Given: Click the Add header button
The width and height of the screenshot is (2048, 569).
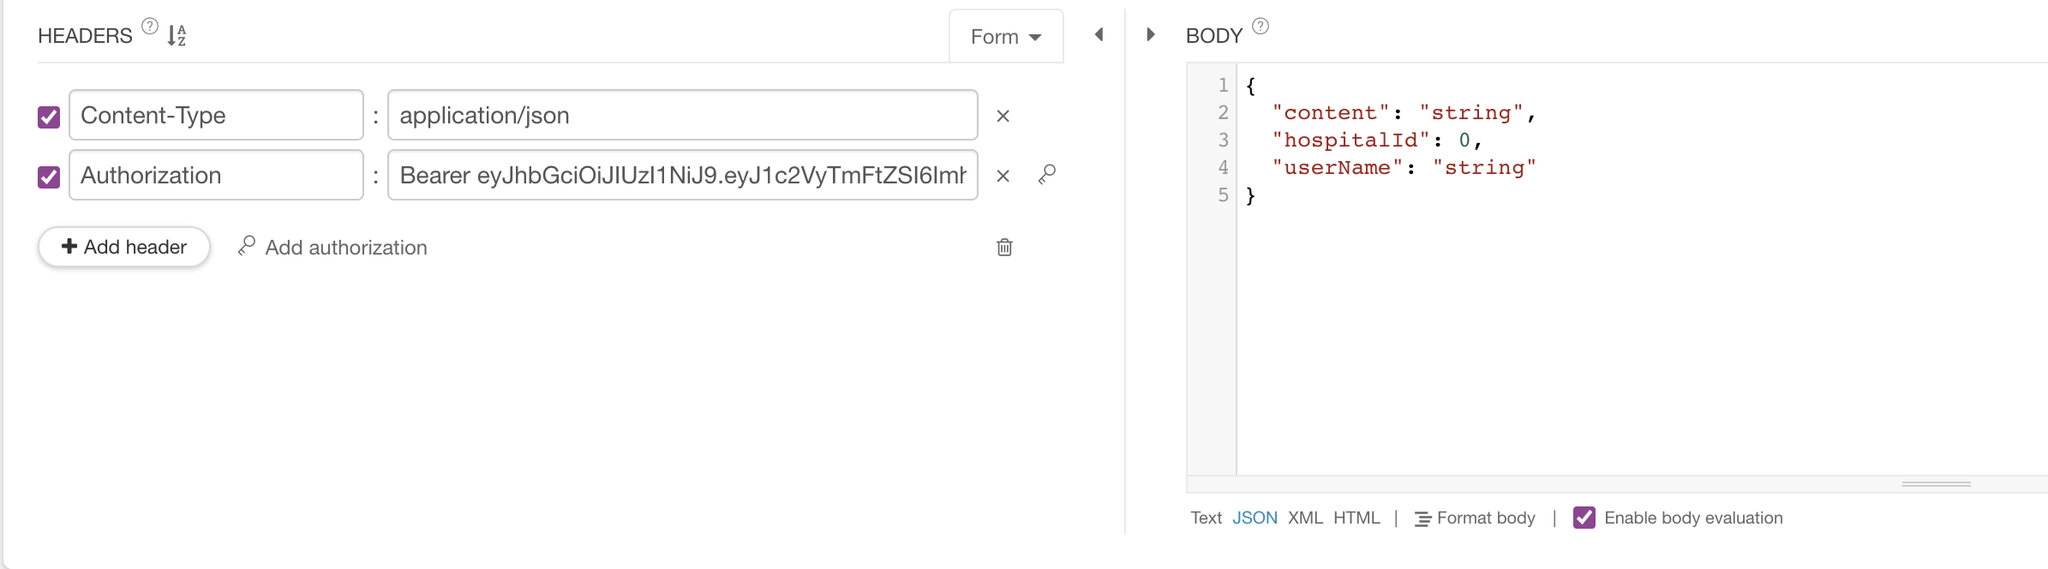Looking at the screenshot, I should coord(124,247).
